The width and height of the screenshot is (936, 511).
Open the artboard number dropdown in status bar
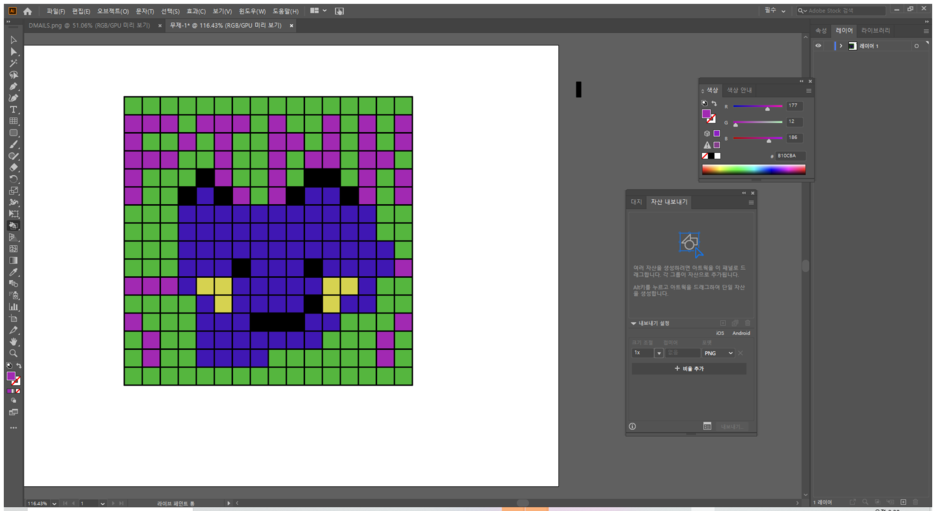(103, 504)
